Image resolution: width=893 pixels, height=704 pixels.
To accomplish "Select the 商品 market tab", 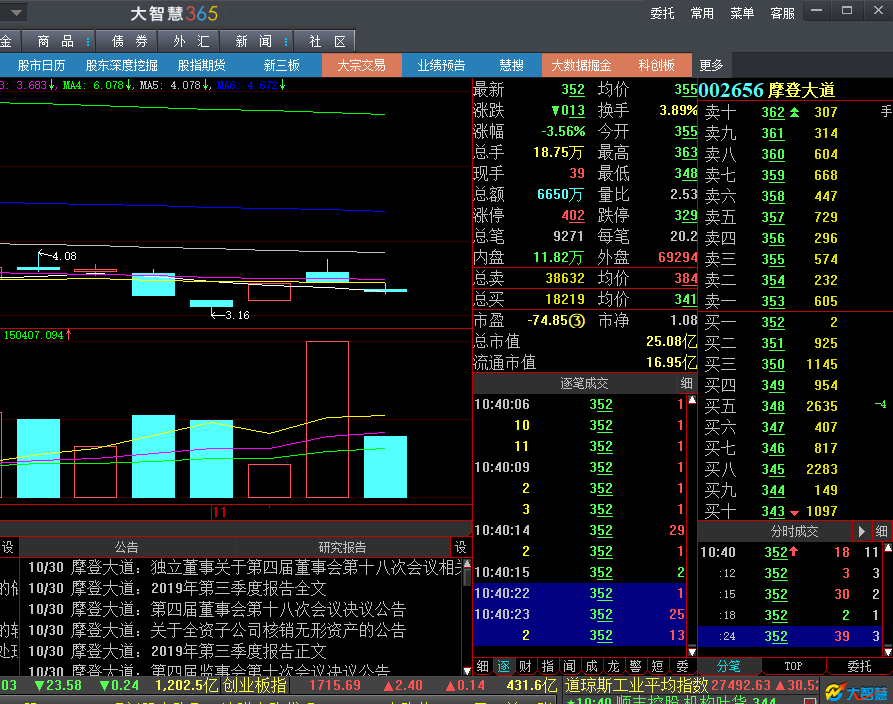I will [x=55, y=42].
